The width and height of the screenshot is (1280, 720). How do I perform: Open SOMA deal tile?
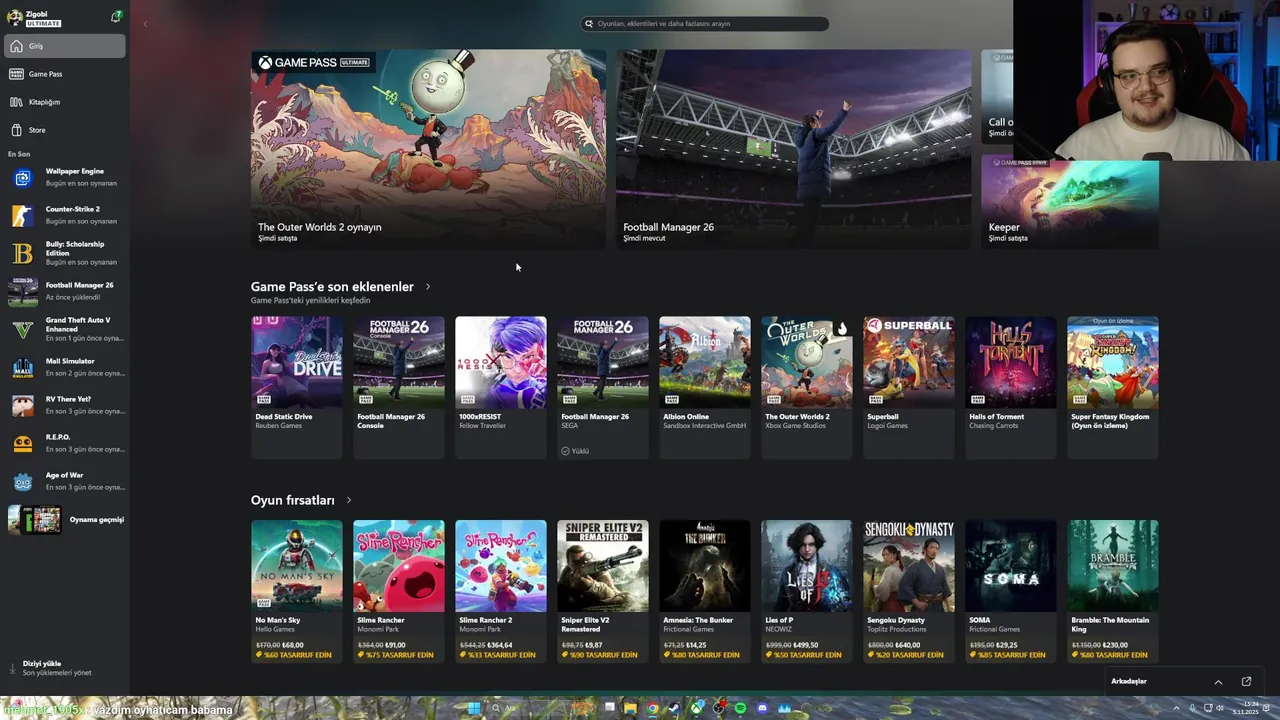[x=1011, y=591]
